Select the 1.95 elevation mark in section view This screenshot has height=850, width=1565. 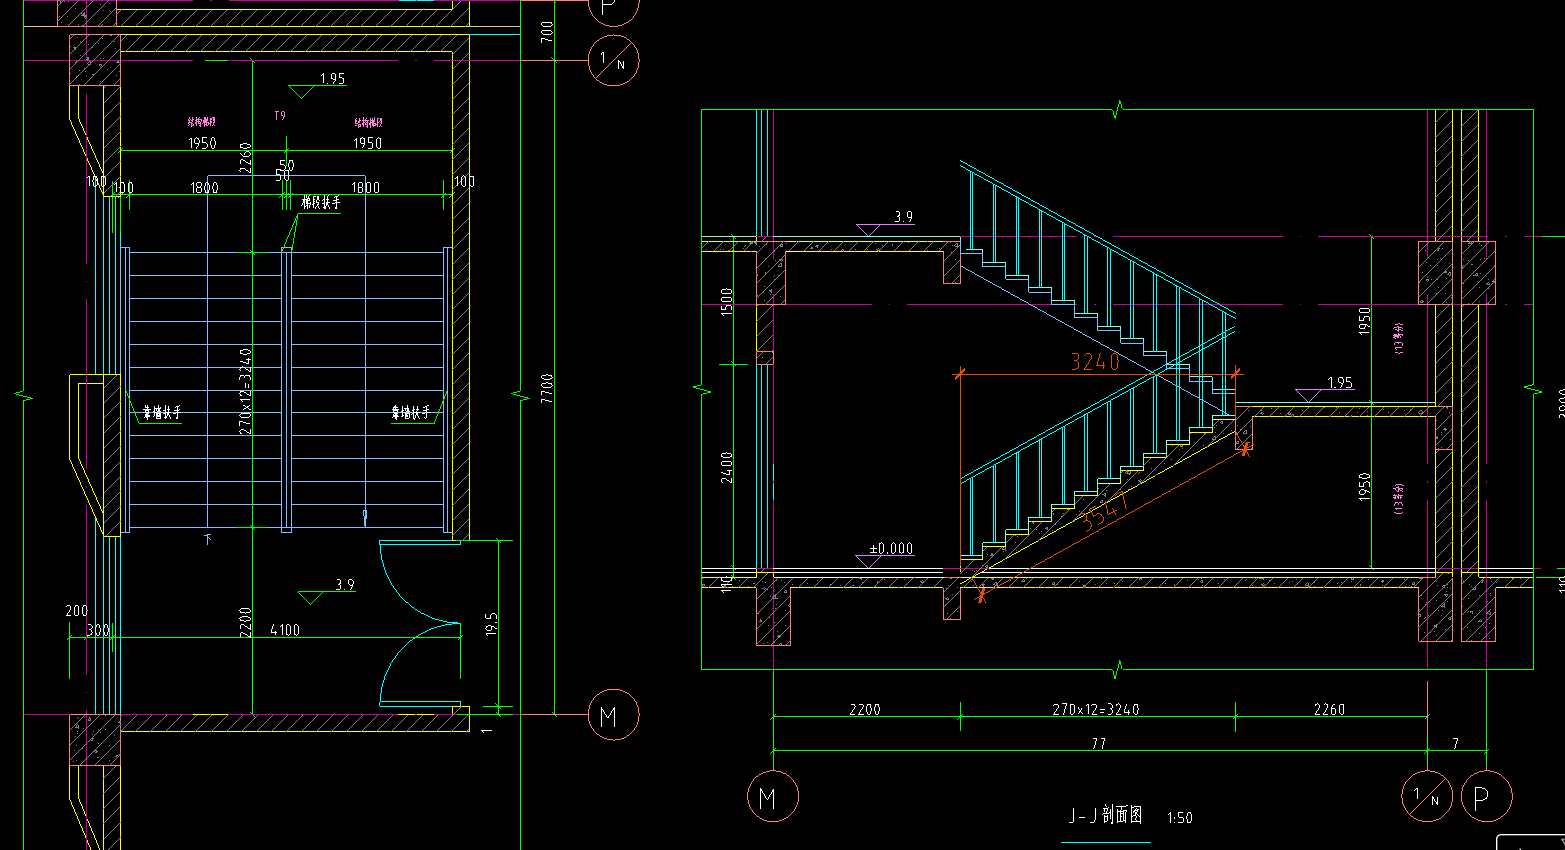point(1340,383)
